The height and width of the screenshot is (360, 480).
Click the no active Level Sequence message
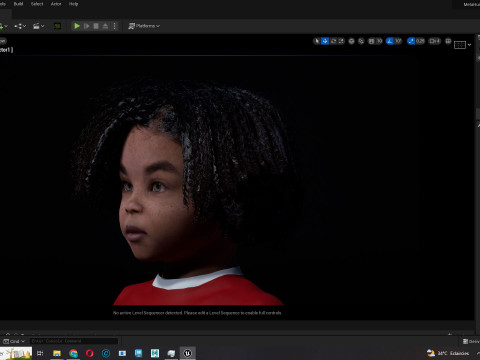197,313
